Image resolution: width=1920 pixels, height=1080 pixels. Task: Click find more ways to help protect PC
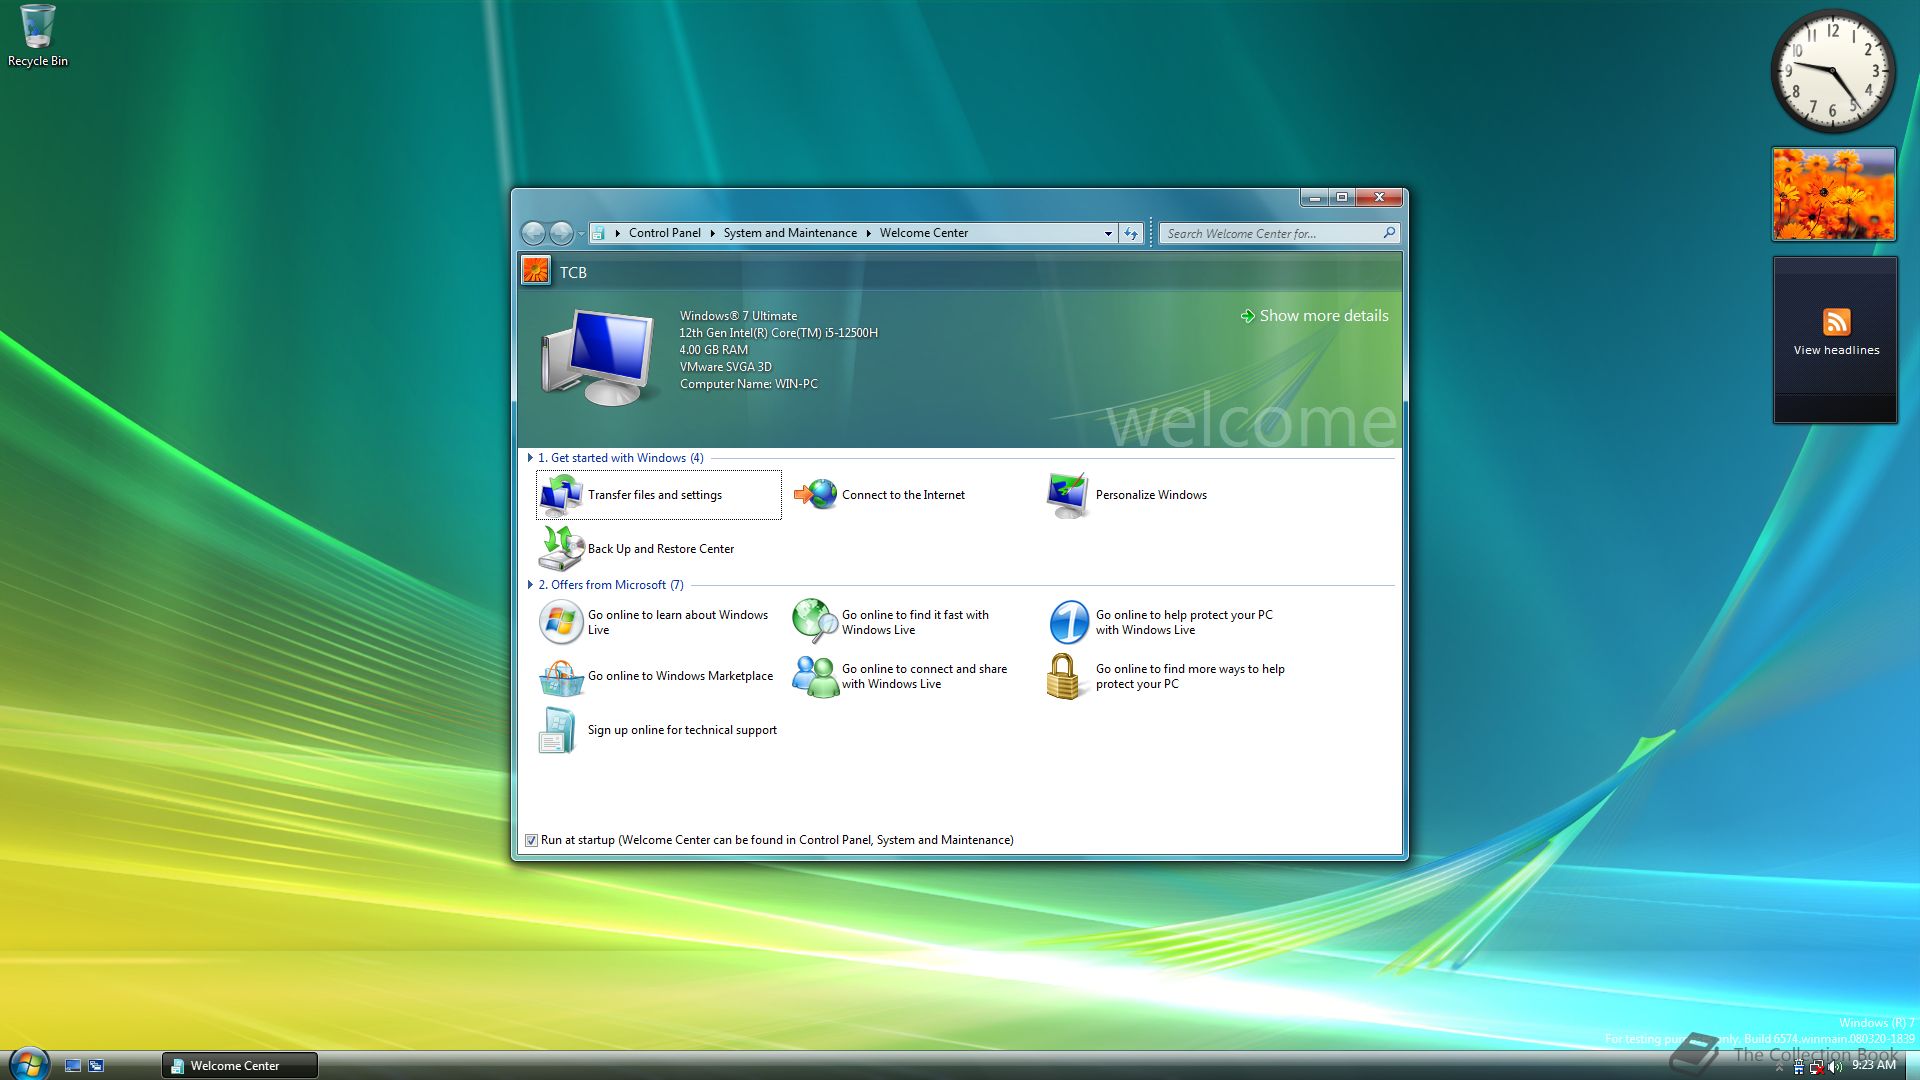[x=1166, y=676]
